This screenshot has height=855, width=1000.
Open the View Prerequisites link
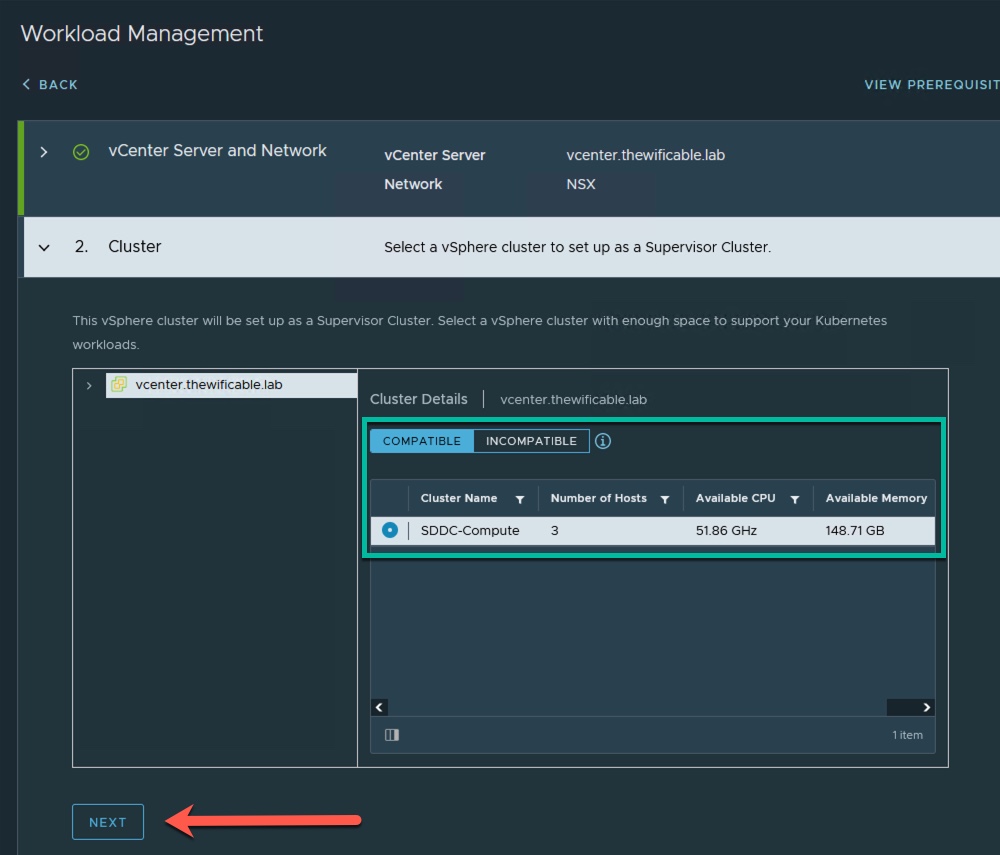pyautogui.click(x=930, y=85)
